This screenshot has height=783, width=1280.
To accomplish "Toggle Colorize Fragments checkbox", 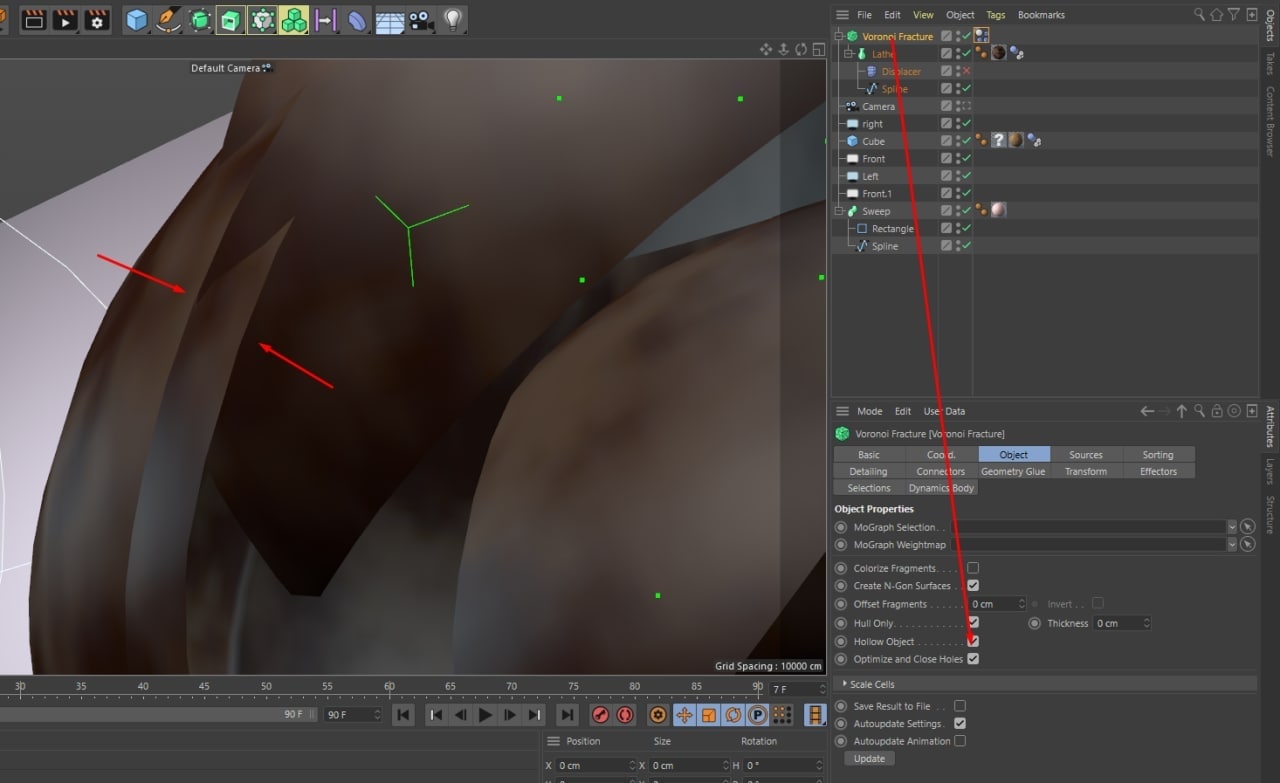I will [973, 568].
